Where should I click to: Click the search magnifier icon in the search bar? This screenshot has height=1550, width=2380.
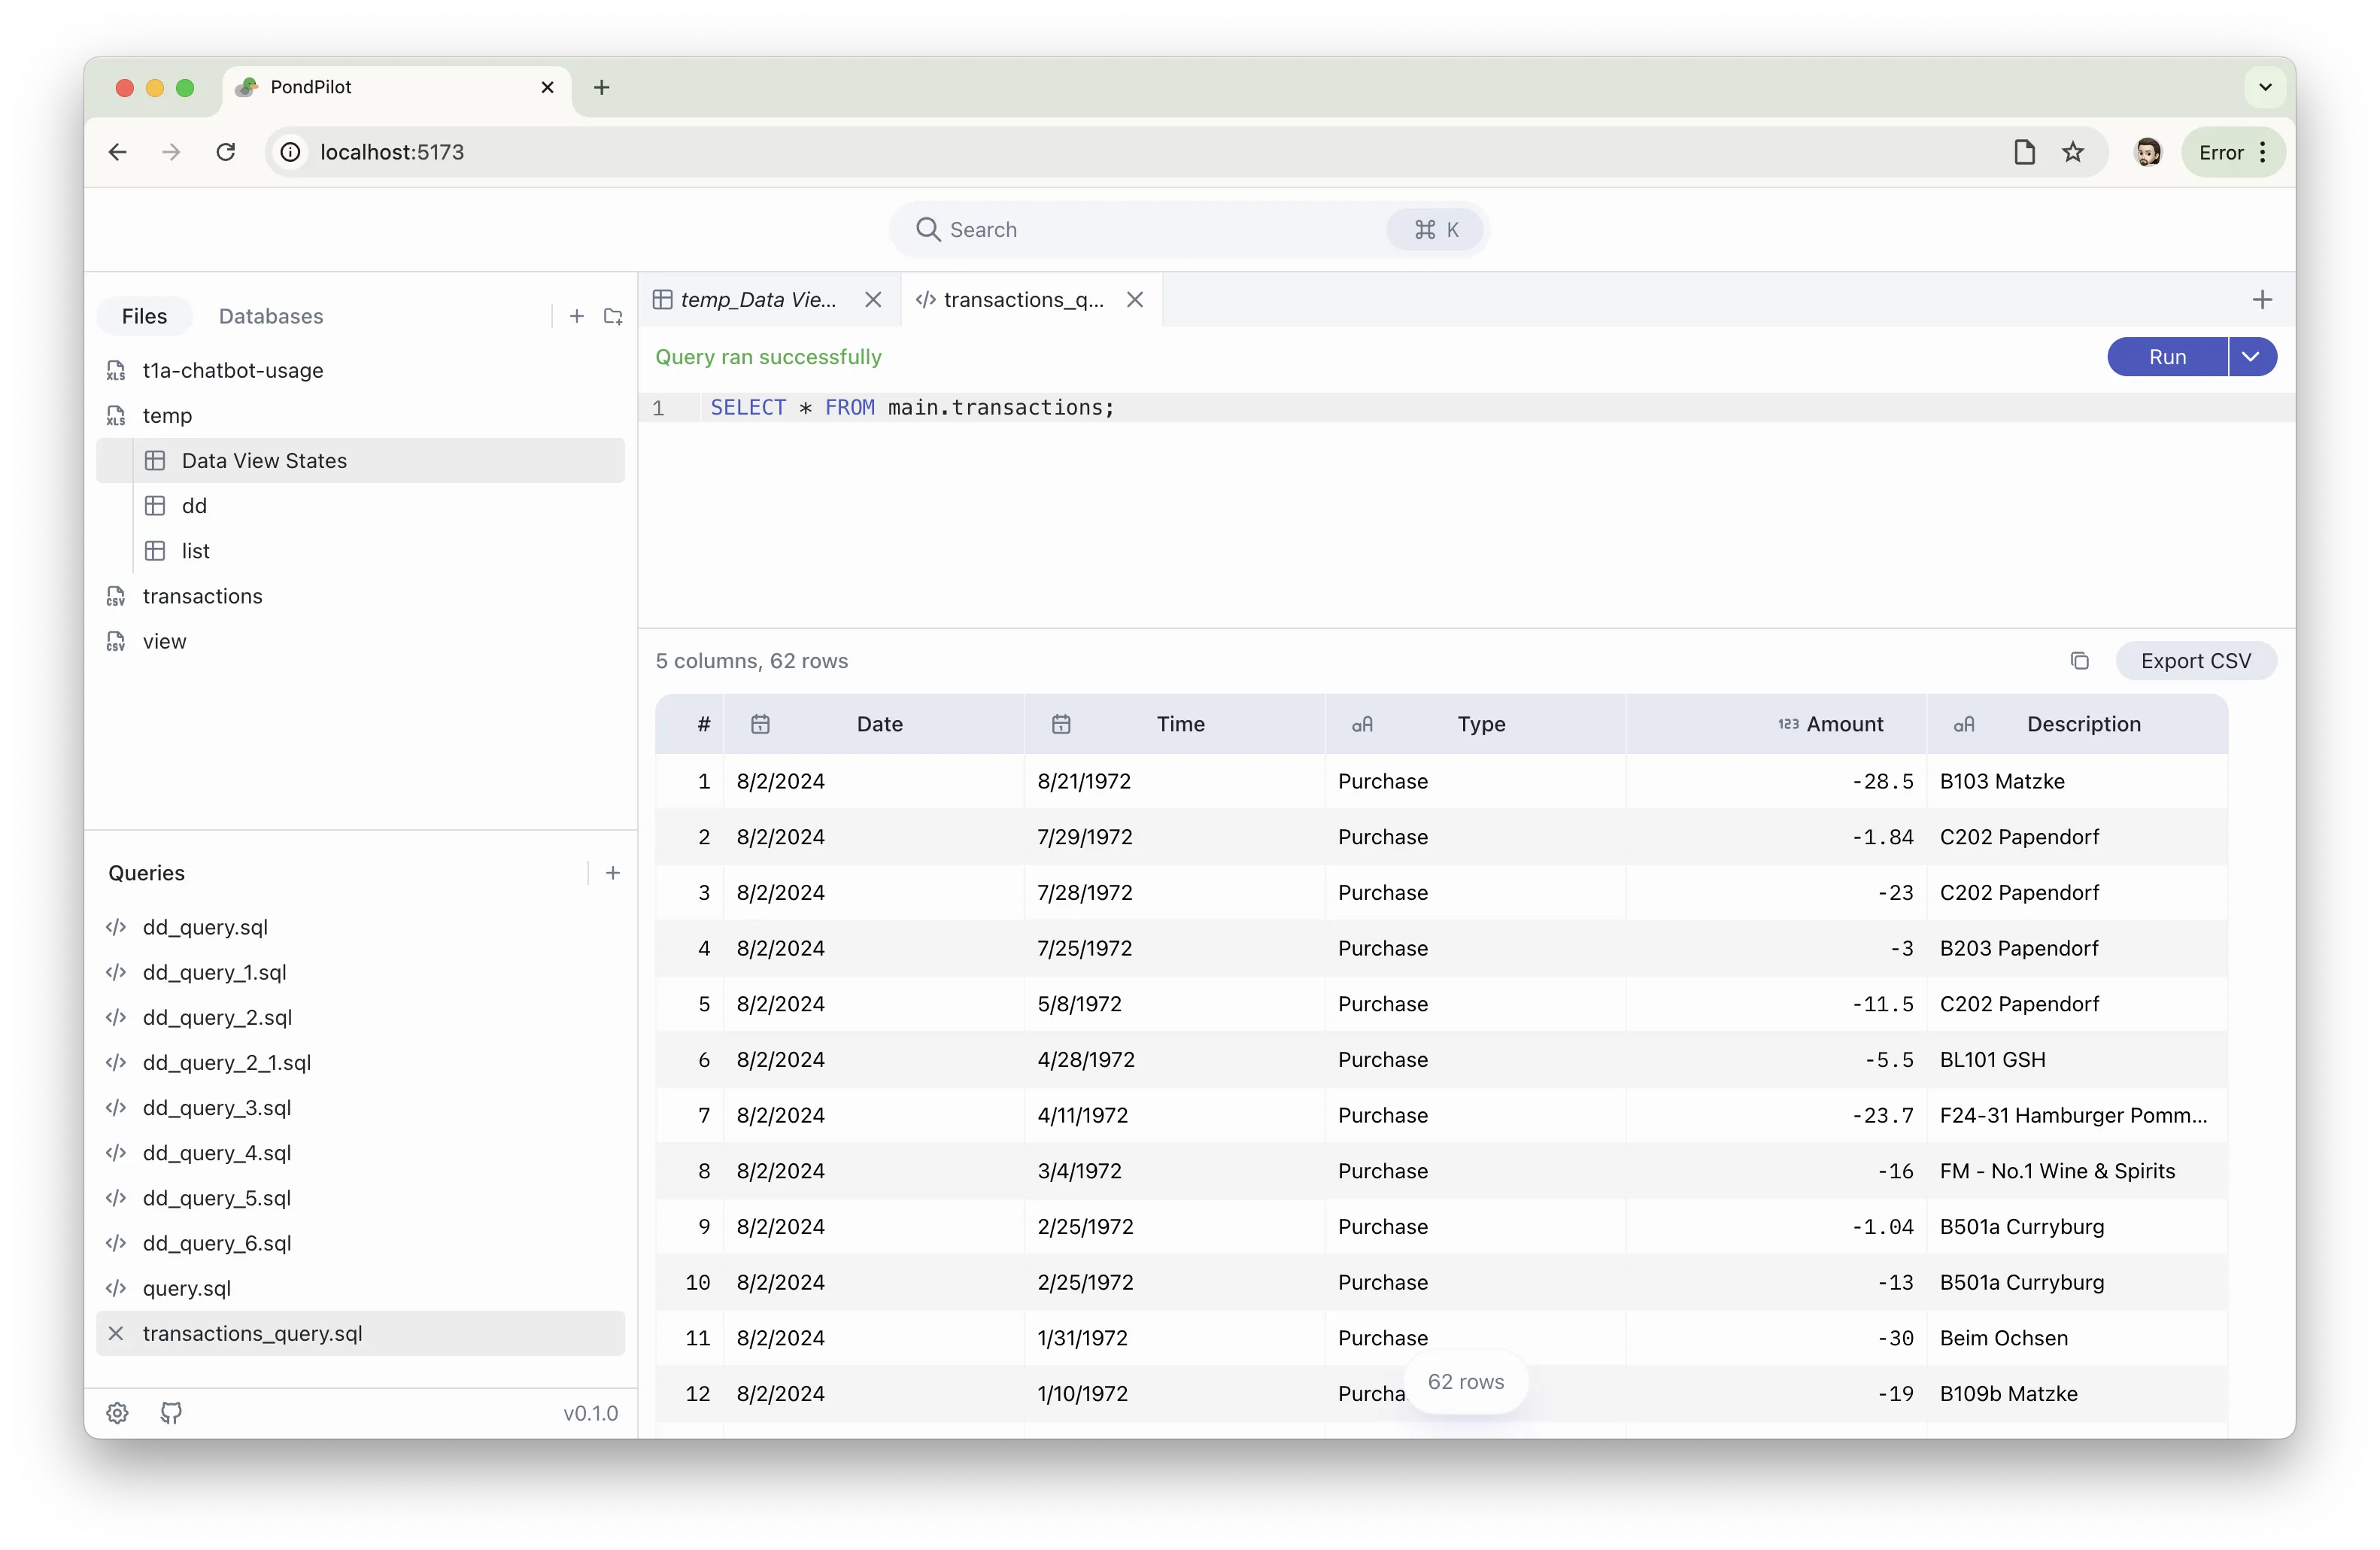click(x=929, y=229)
